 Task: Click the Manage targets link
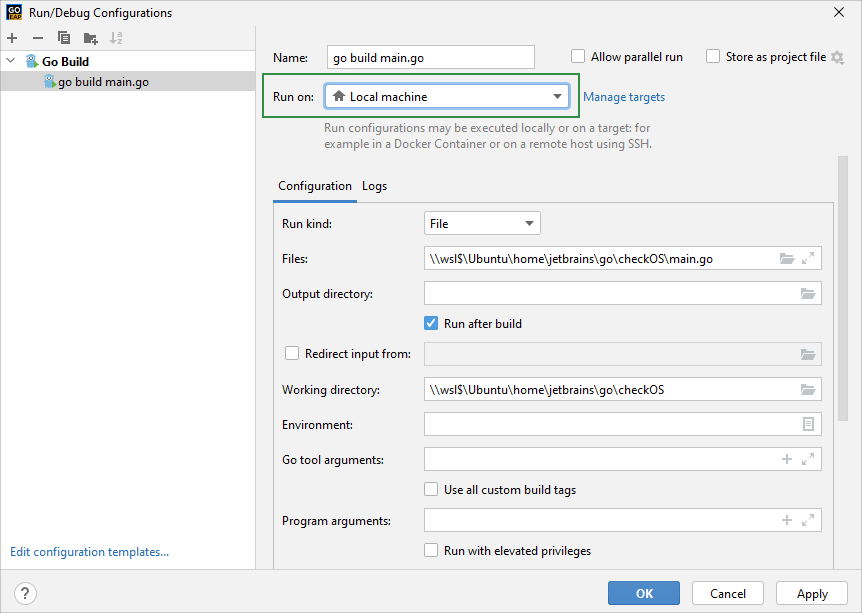click(x=624, y=97)
